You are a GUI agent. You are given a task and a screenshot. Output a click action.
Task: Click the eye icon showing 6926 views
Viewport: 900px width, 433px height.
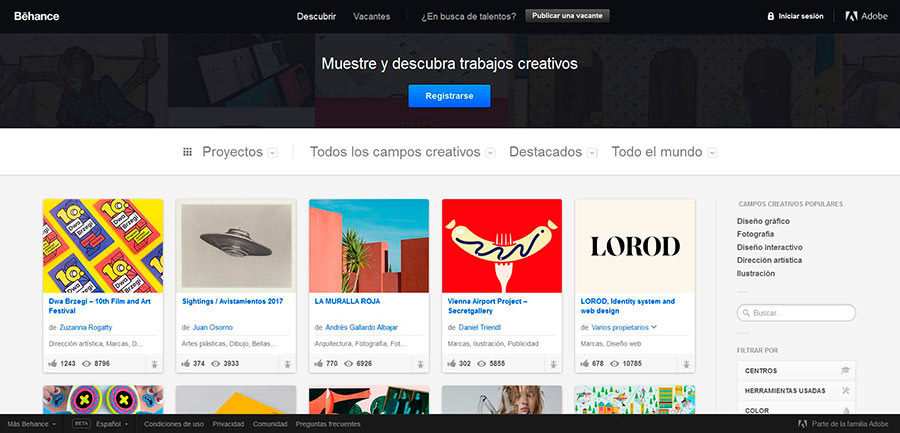[349, 364]
